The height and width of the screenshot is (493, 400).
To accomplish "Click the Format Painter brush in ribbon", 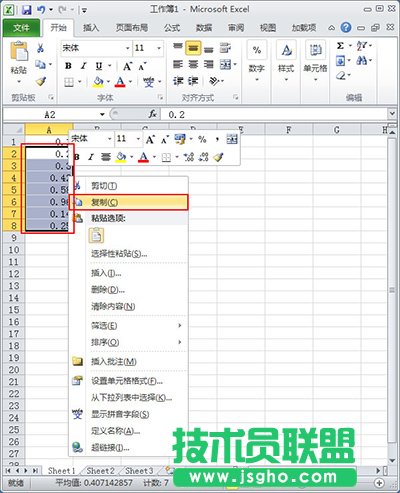I will click(x=41, y=81).
